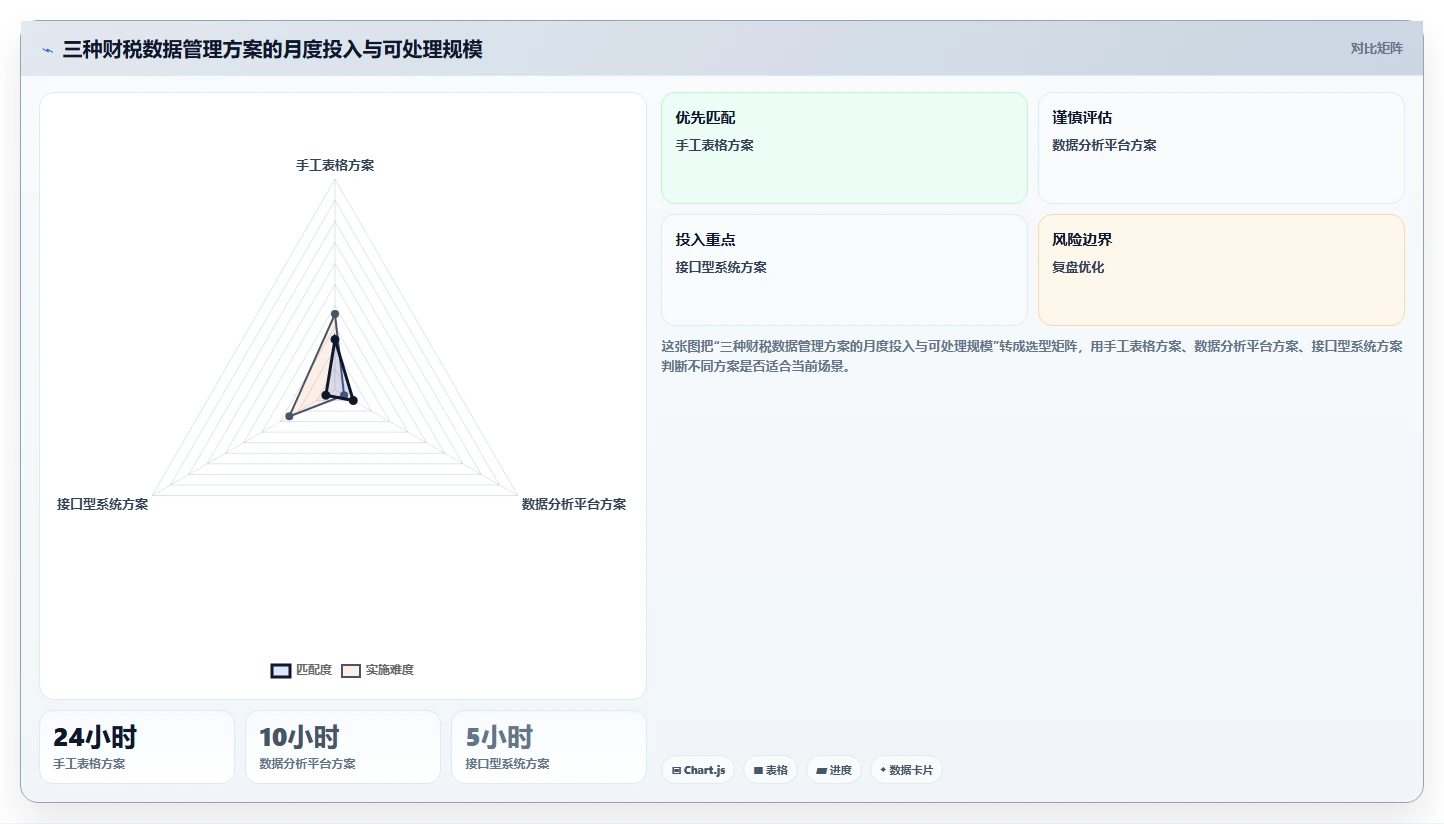The image size is (1444, 824).
Task: Click the top data point on radar chart
Action: point(335,314)
